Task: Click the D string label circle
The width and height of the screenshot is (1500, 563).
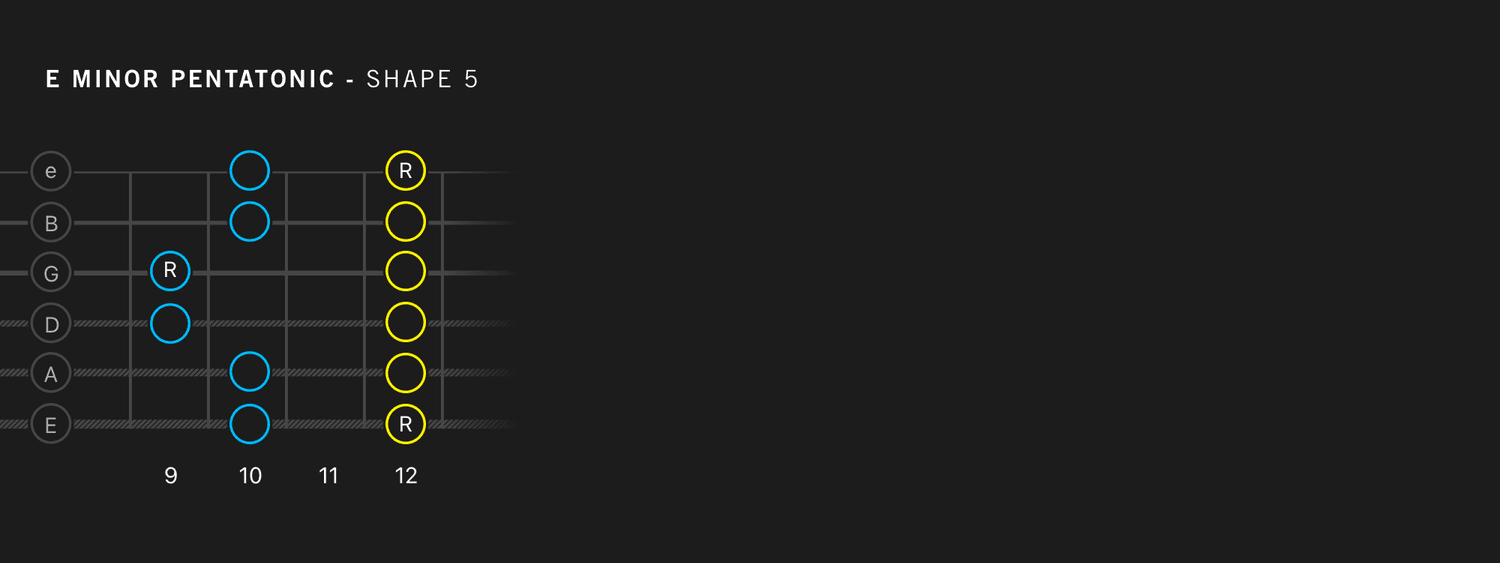Action: 51,323
